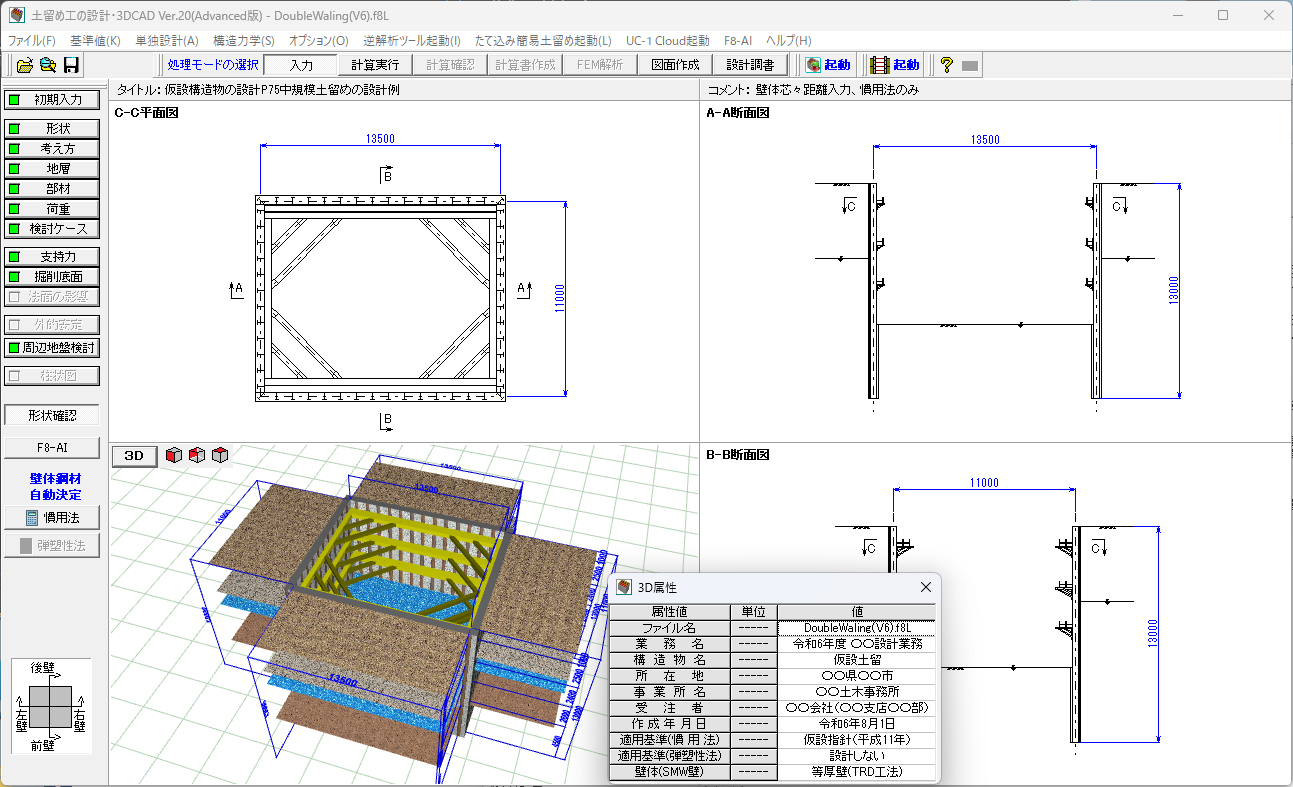This screenshot has height=787, width=1293.
Task: Click the 令和6年8月1日 value cell
Action: [x=857, y=724]
